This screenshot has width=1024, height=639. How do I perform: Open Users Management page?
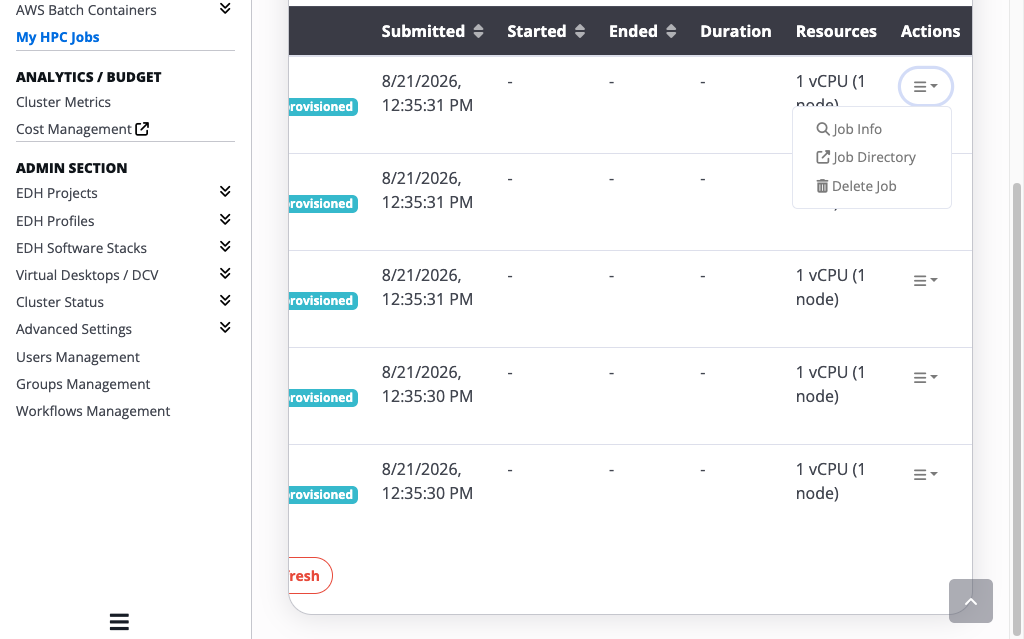78,357
